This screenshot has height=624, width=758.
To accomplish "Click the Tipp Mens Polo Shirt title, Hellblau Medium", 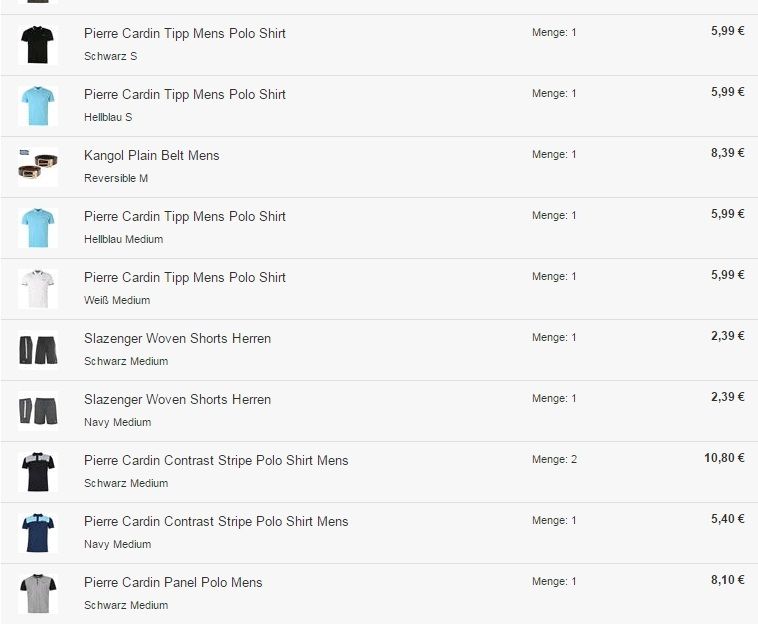I will (x=185, y=216).
